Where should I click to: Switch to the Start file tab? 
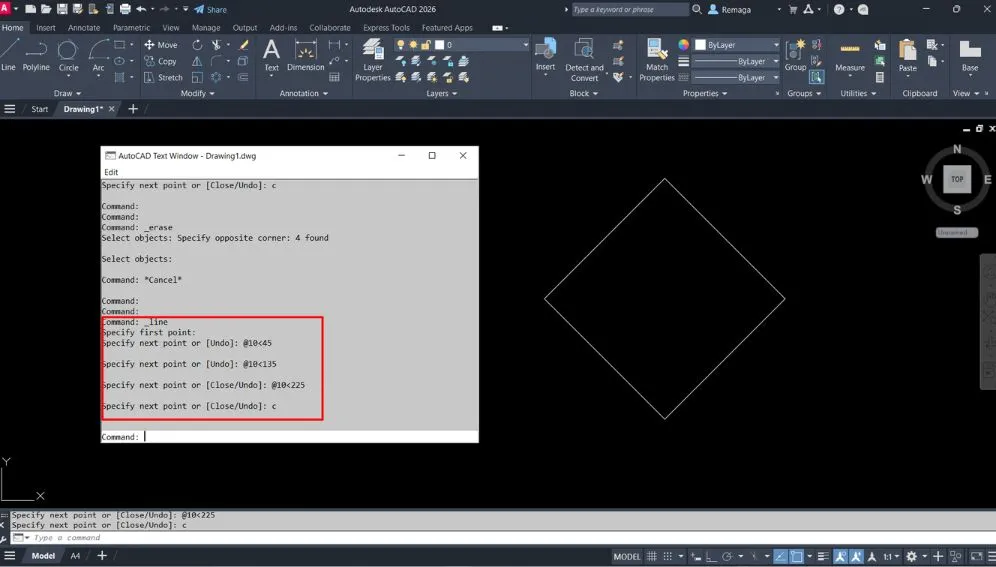[x=39, y=109]
